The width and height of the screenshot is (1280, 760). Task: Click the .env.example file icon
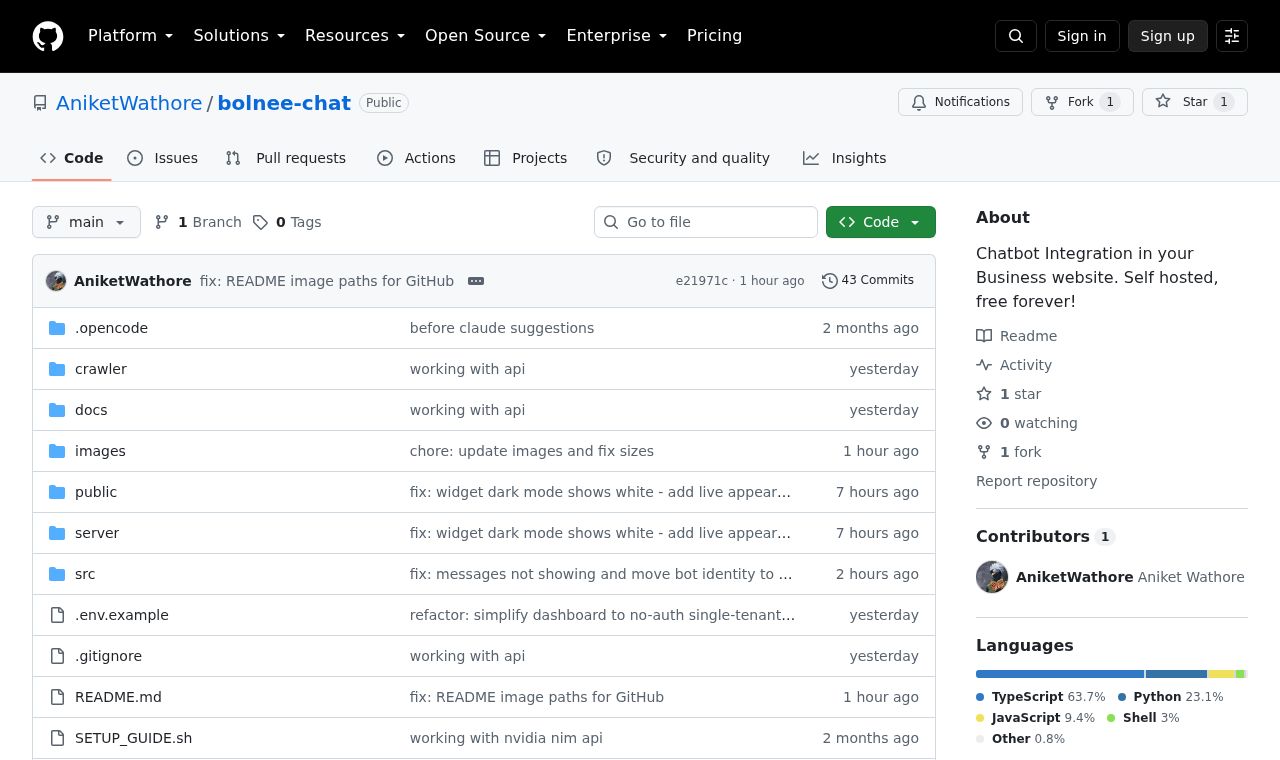(57, 615)
